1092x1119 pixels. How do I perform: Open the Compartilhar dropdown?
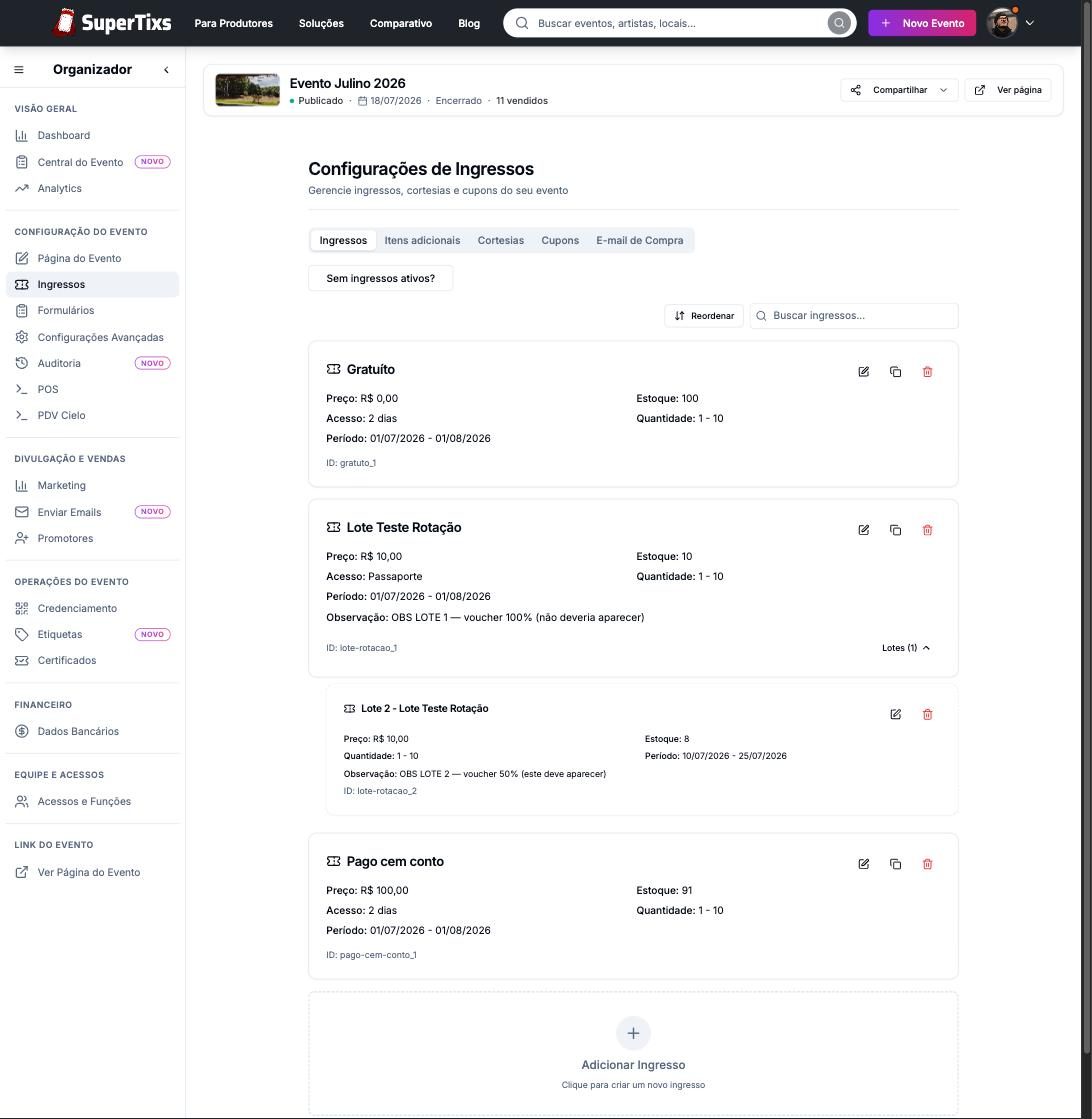[x=899, y=90]
